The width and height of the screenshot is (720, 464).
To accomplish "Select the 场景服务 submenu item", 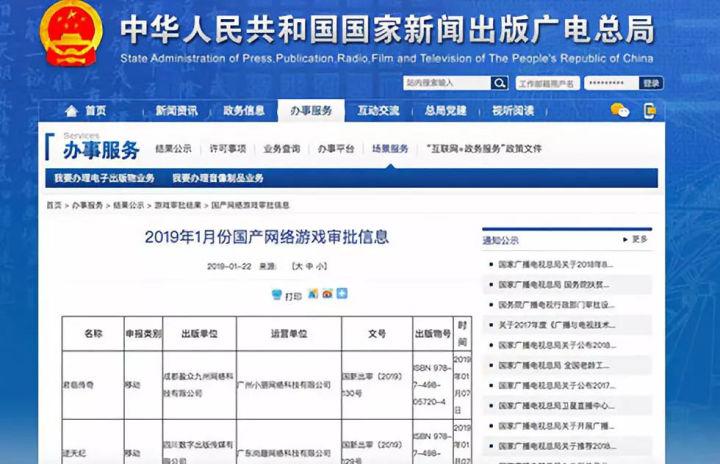I will (x=390, y=149).
